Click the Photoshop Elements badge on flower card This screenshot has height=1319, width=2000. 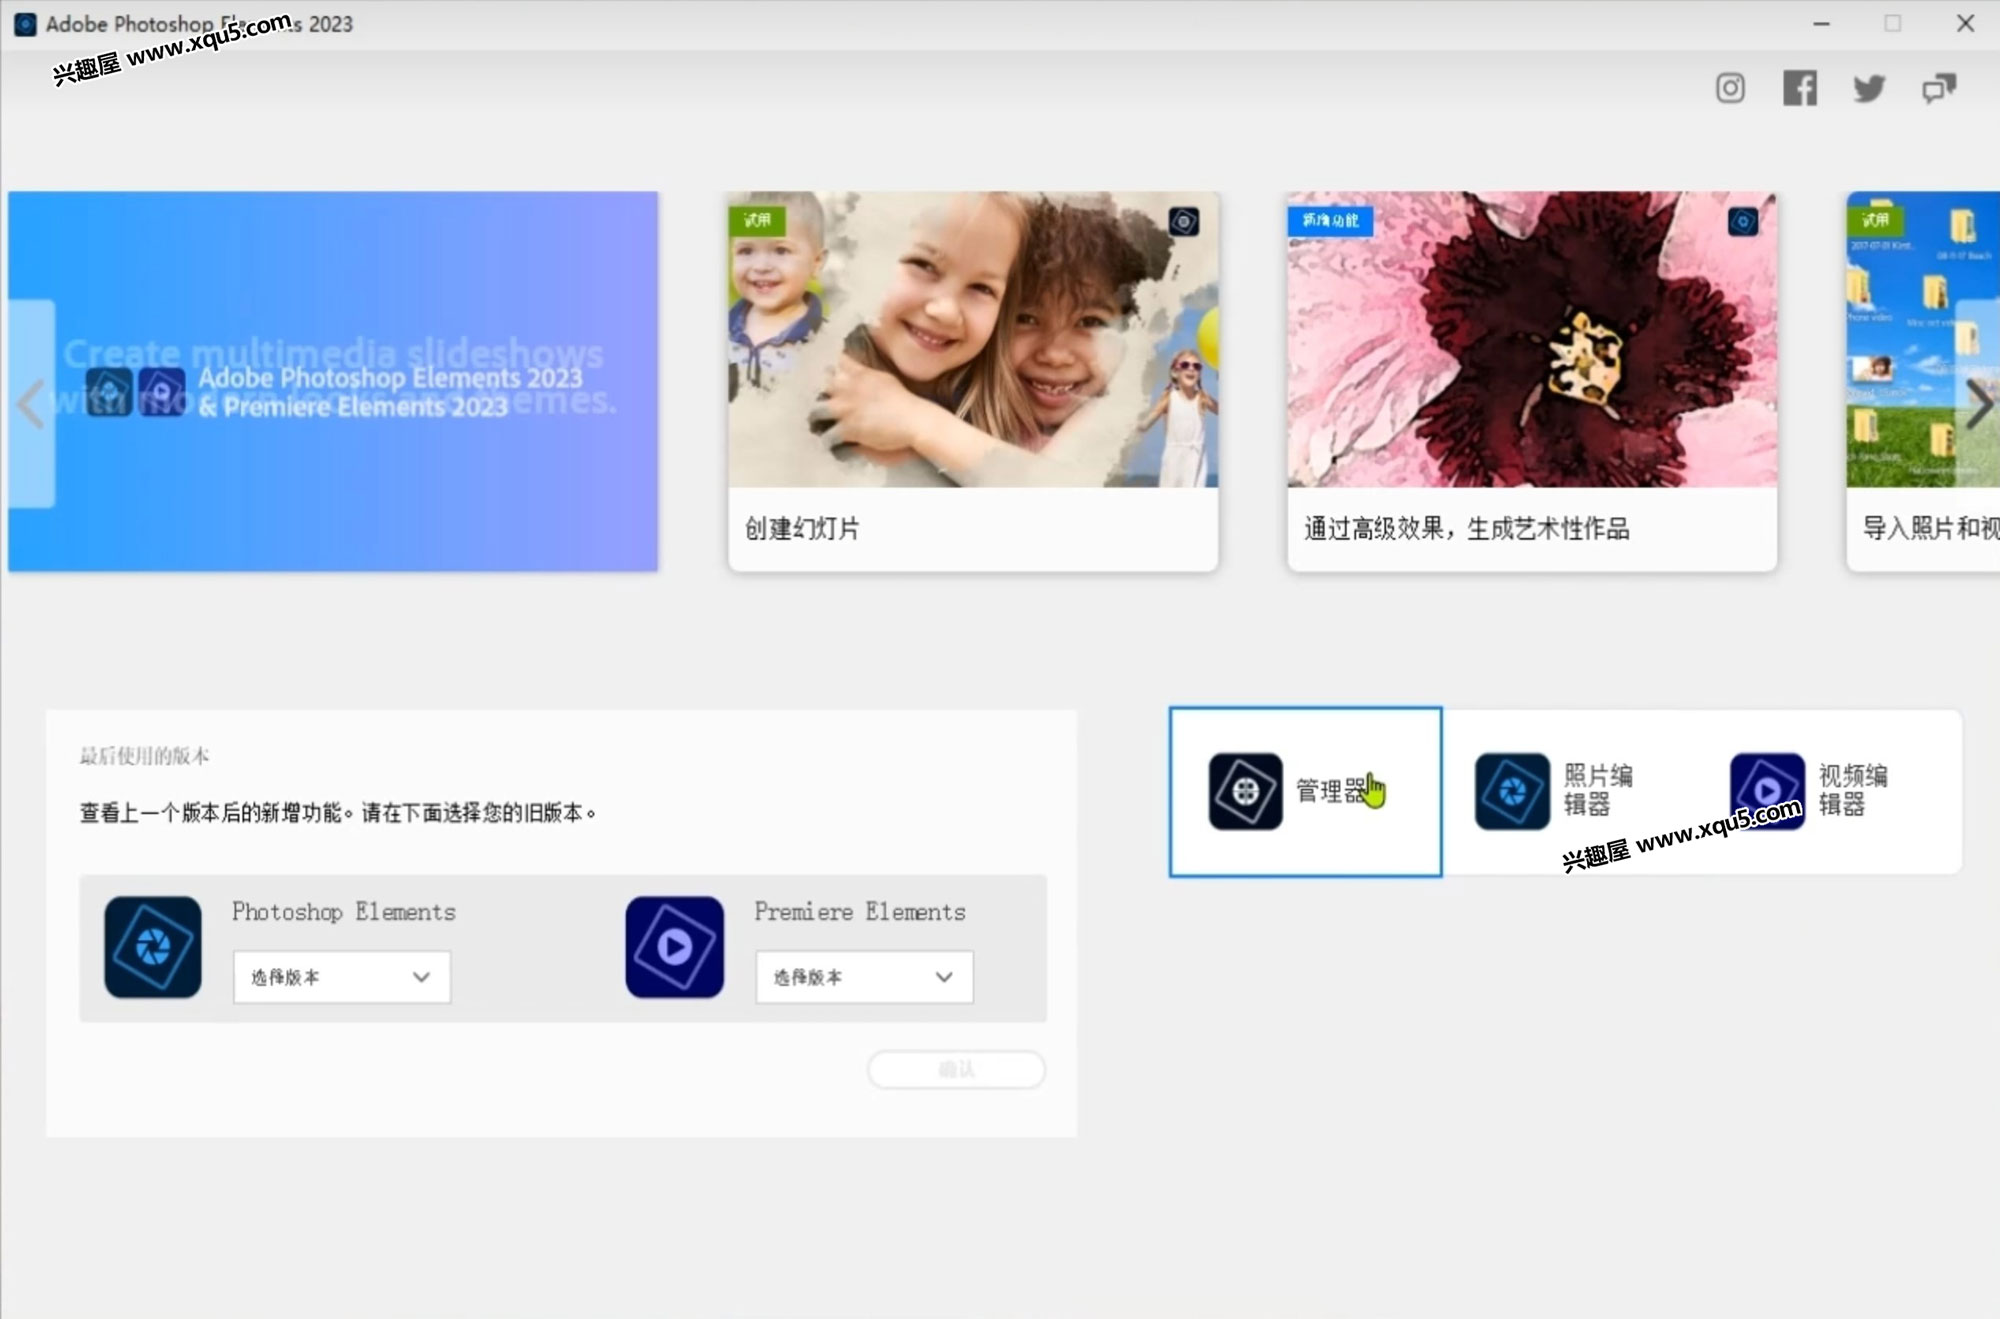(1743, 221)
